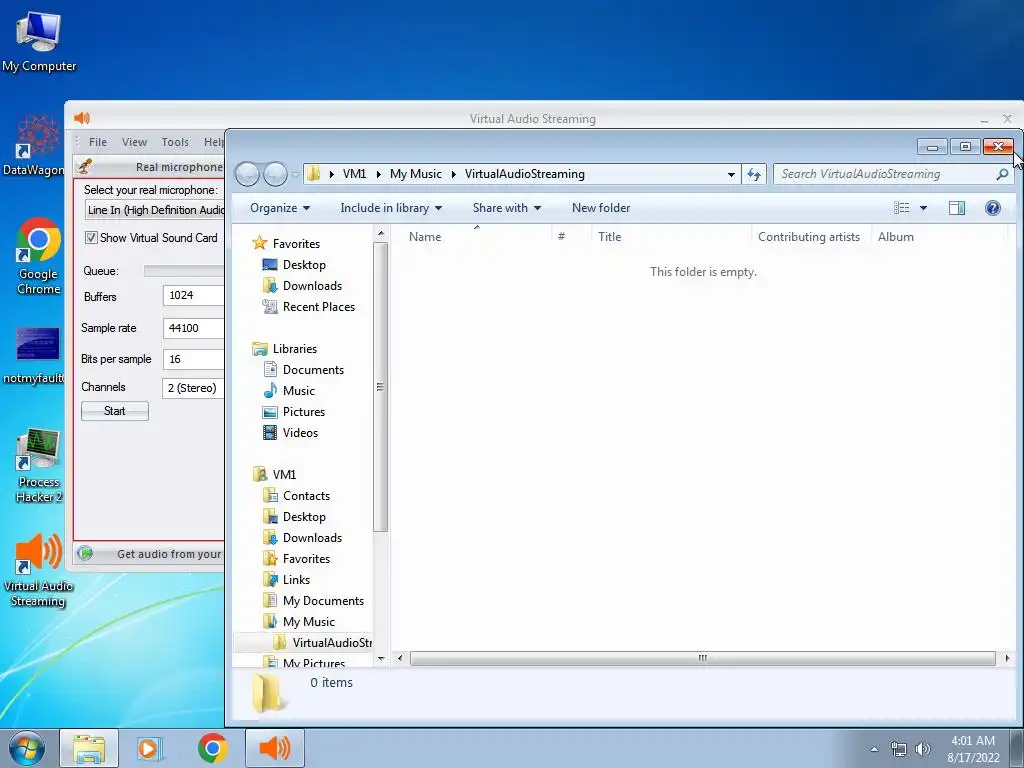Go forward in Explorer navigation
Image resolution: width=1024 pixels, height=768 pixels.
(x=275, y=174)
